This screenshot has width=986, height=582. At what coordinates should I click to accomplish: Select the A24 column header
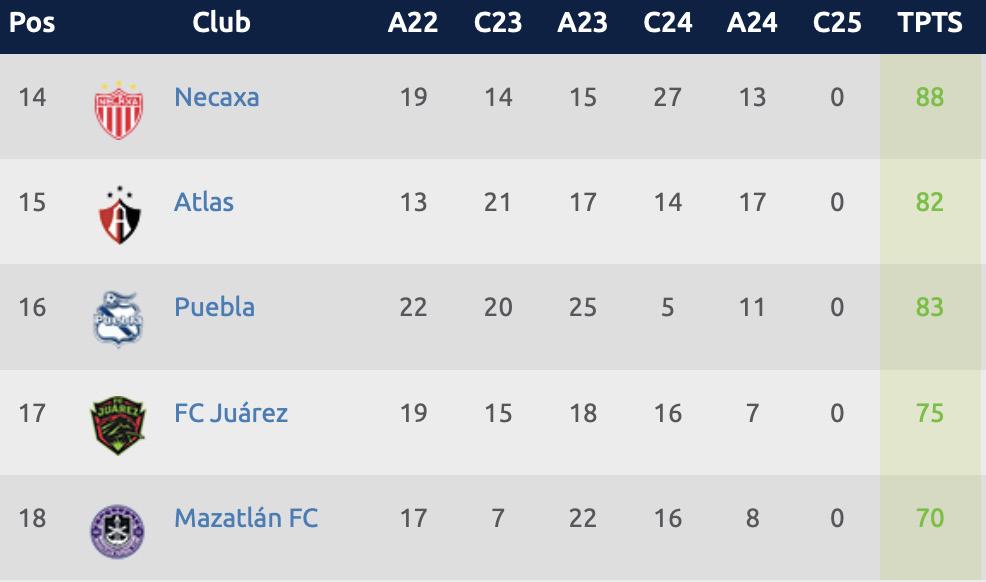click(752, 22)
